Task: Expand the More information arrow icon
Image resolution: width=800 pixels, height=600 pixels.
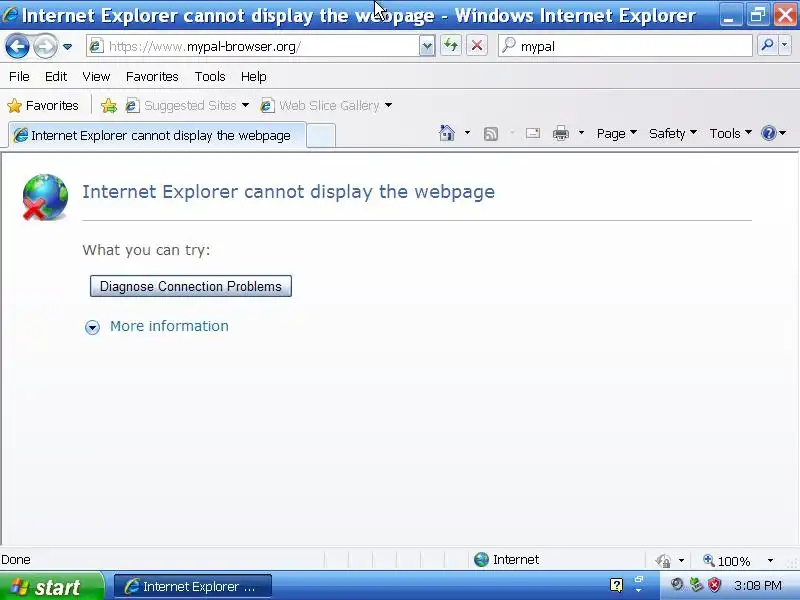Action: coord(92,327)
